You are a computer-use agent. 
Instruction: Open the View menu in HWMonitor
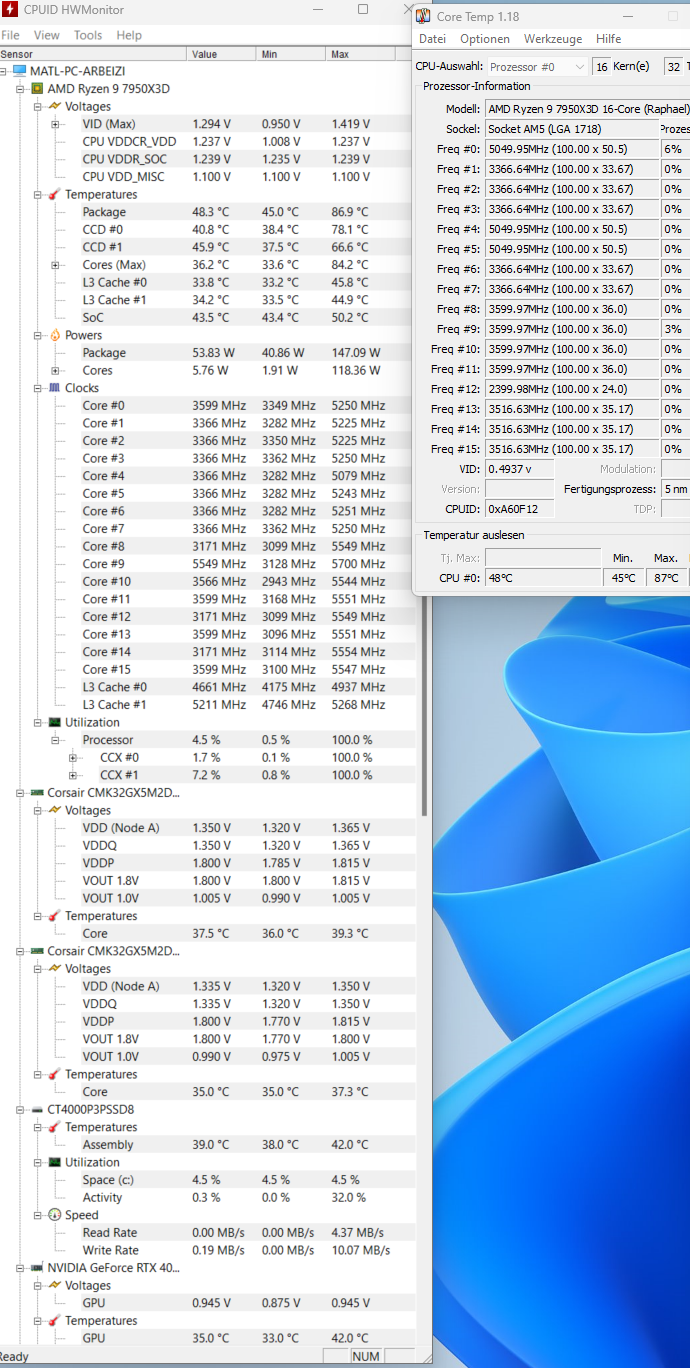(47, 35)
